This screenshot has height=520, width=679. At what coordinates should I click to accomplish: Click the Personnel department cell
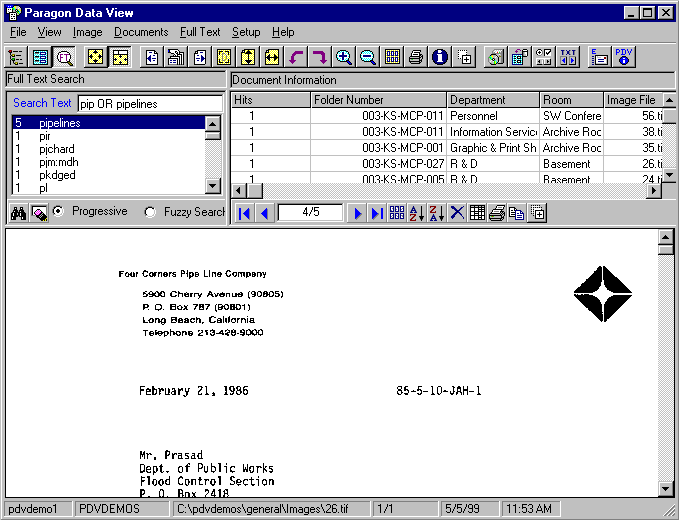[x=493, y=116]
